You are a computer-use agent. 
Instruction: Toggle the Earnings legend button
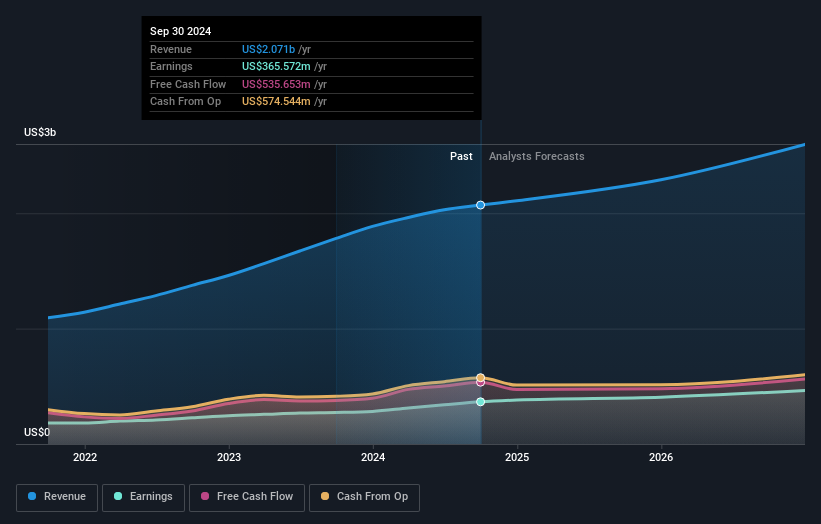tap(143, 497)
